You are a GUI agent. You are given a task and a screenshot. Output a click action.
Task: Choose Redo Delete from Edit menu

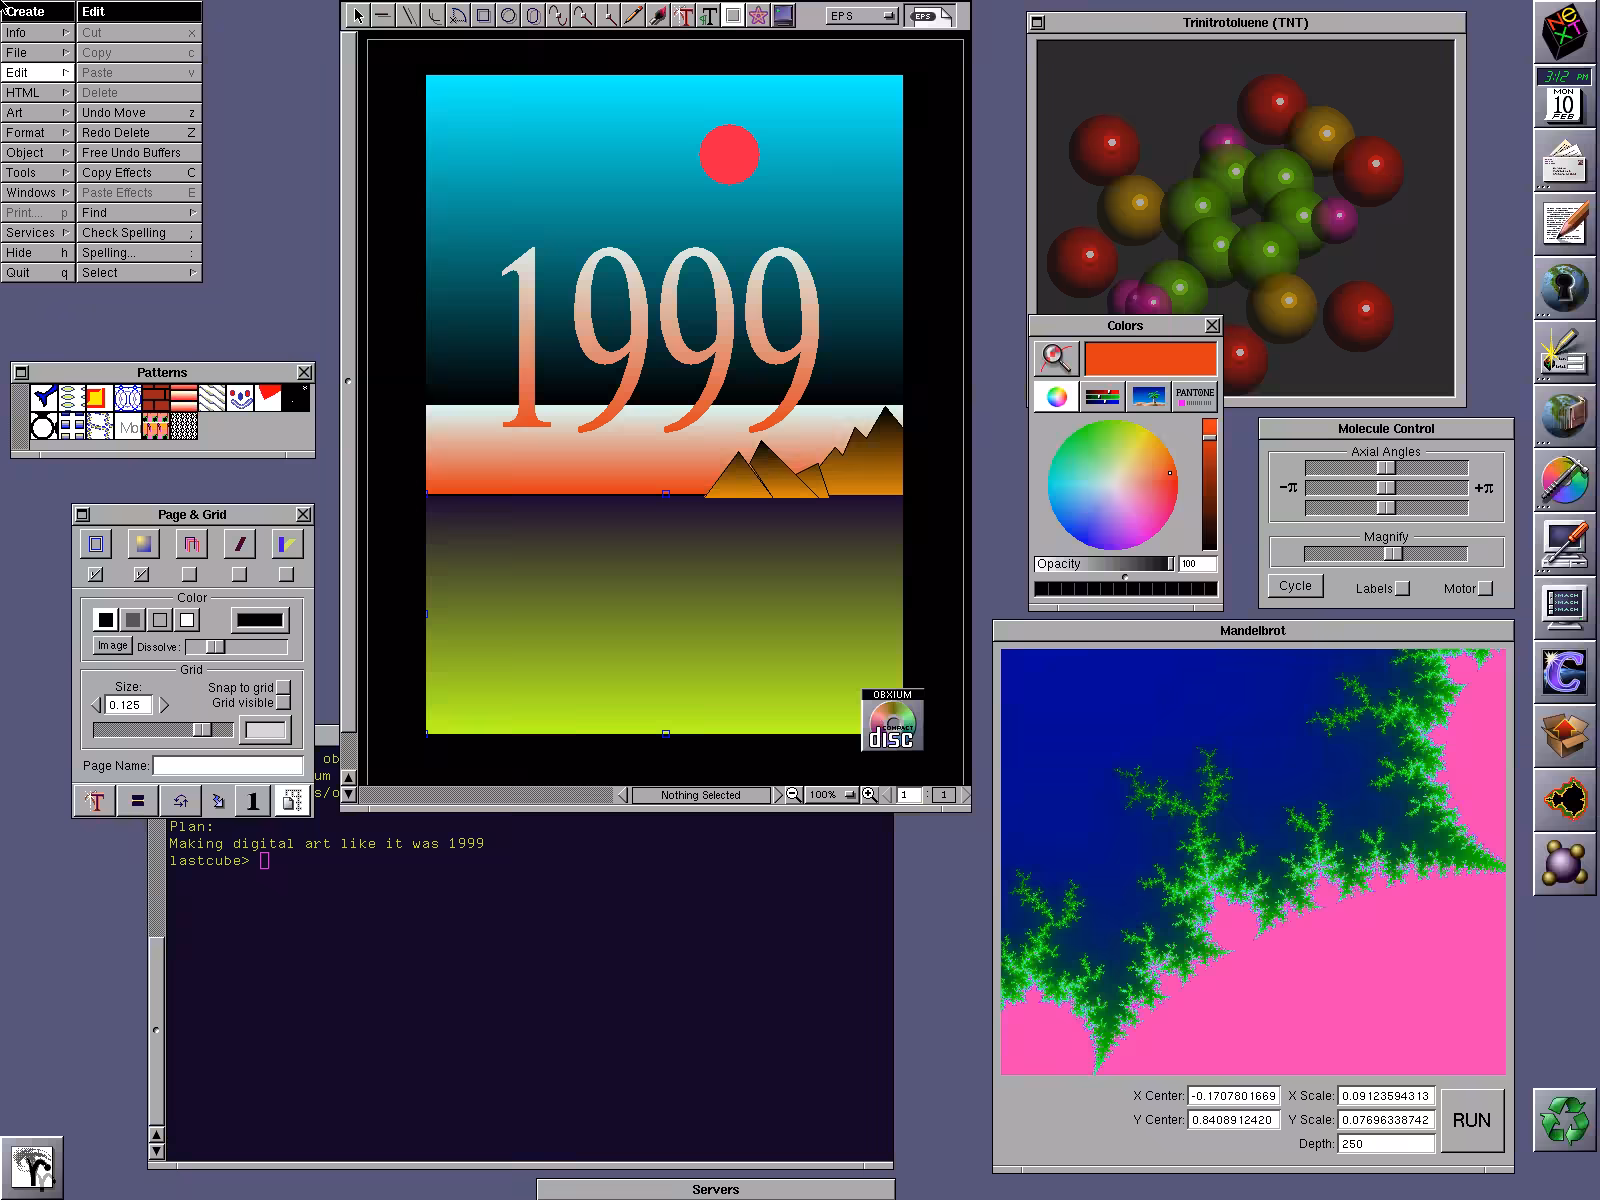(139, 133)
